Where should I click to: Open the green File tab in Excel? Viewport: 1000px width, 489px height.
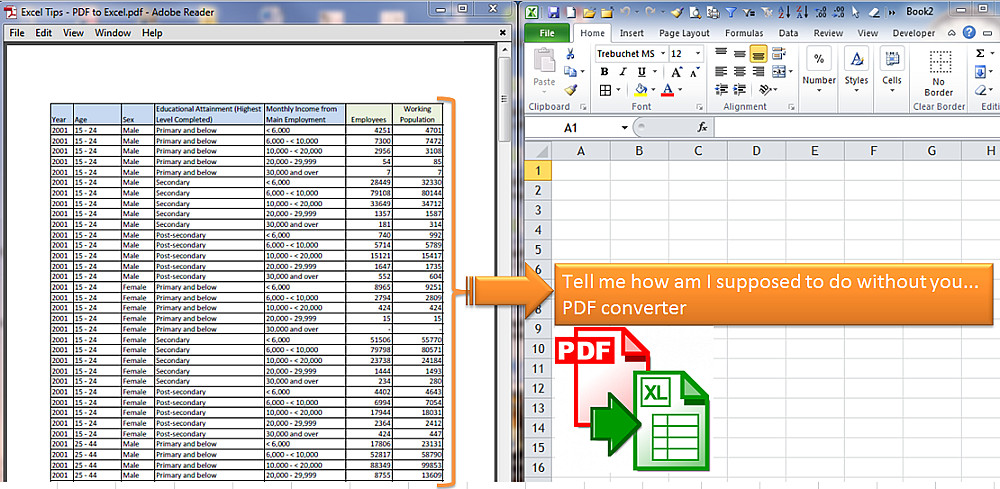click(x=547, y=33)
